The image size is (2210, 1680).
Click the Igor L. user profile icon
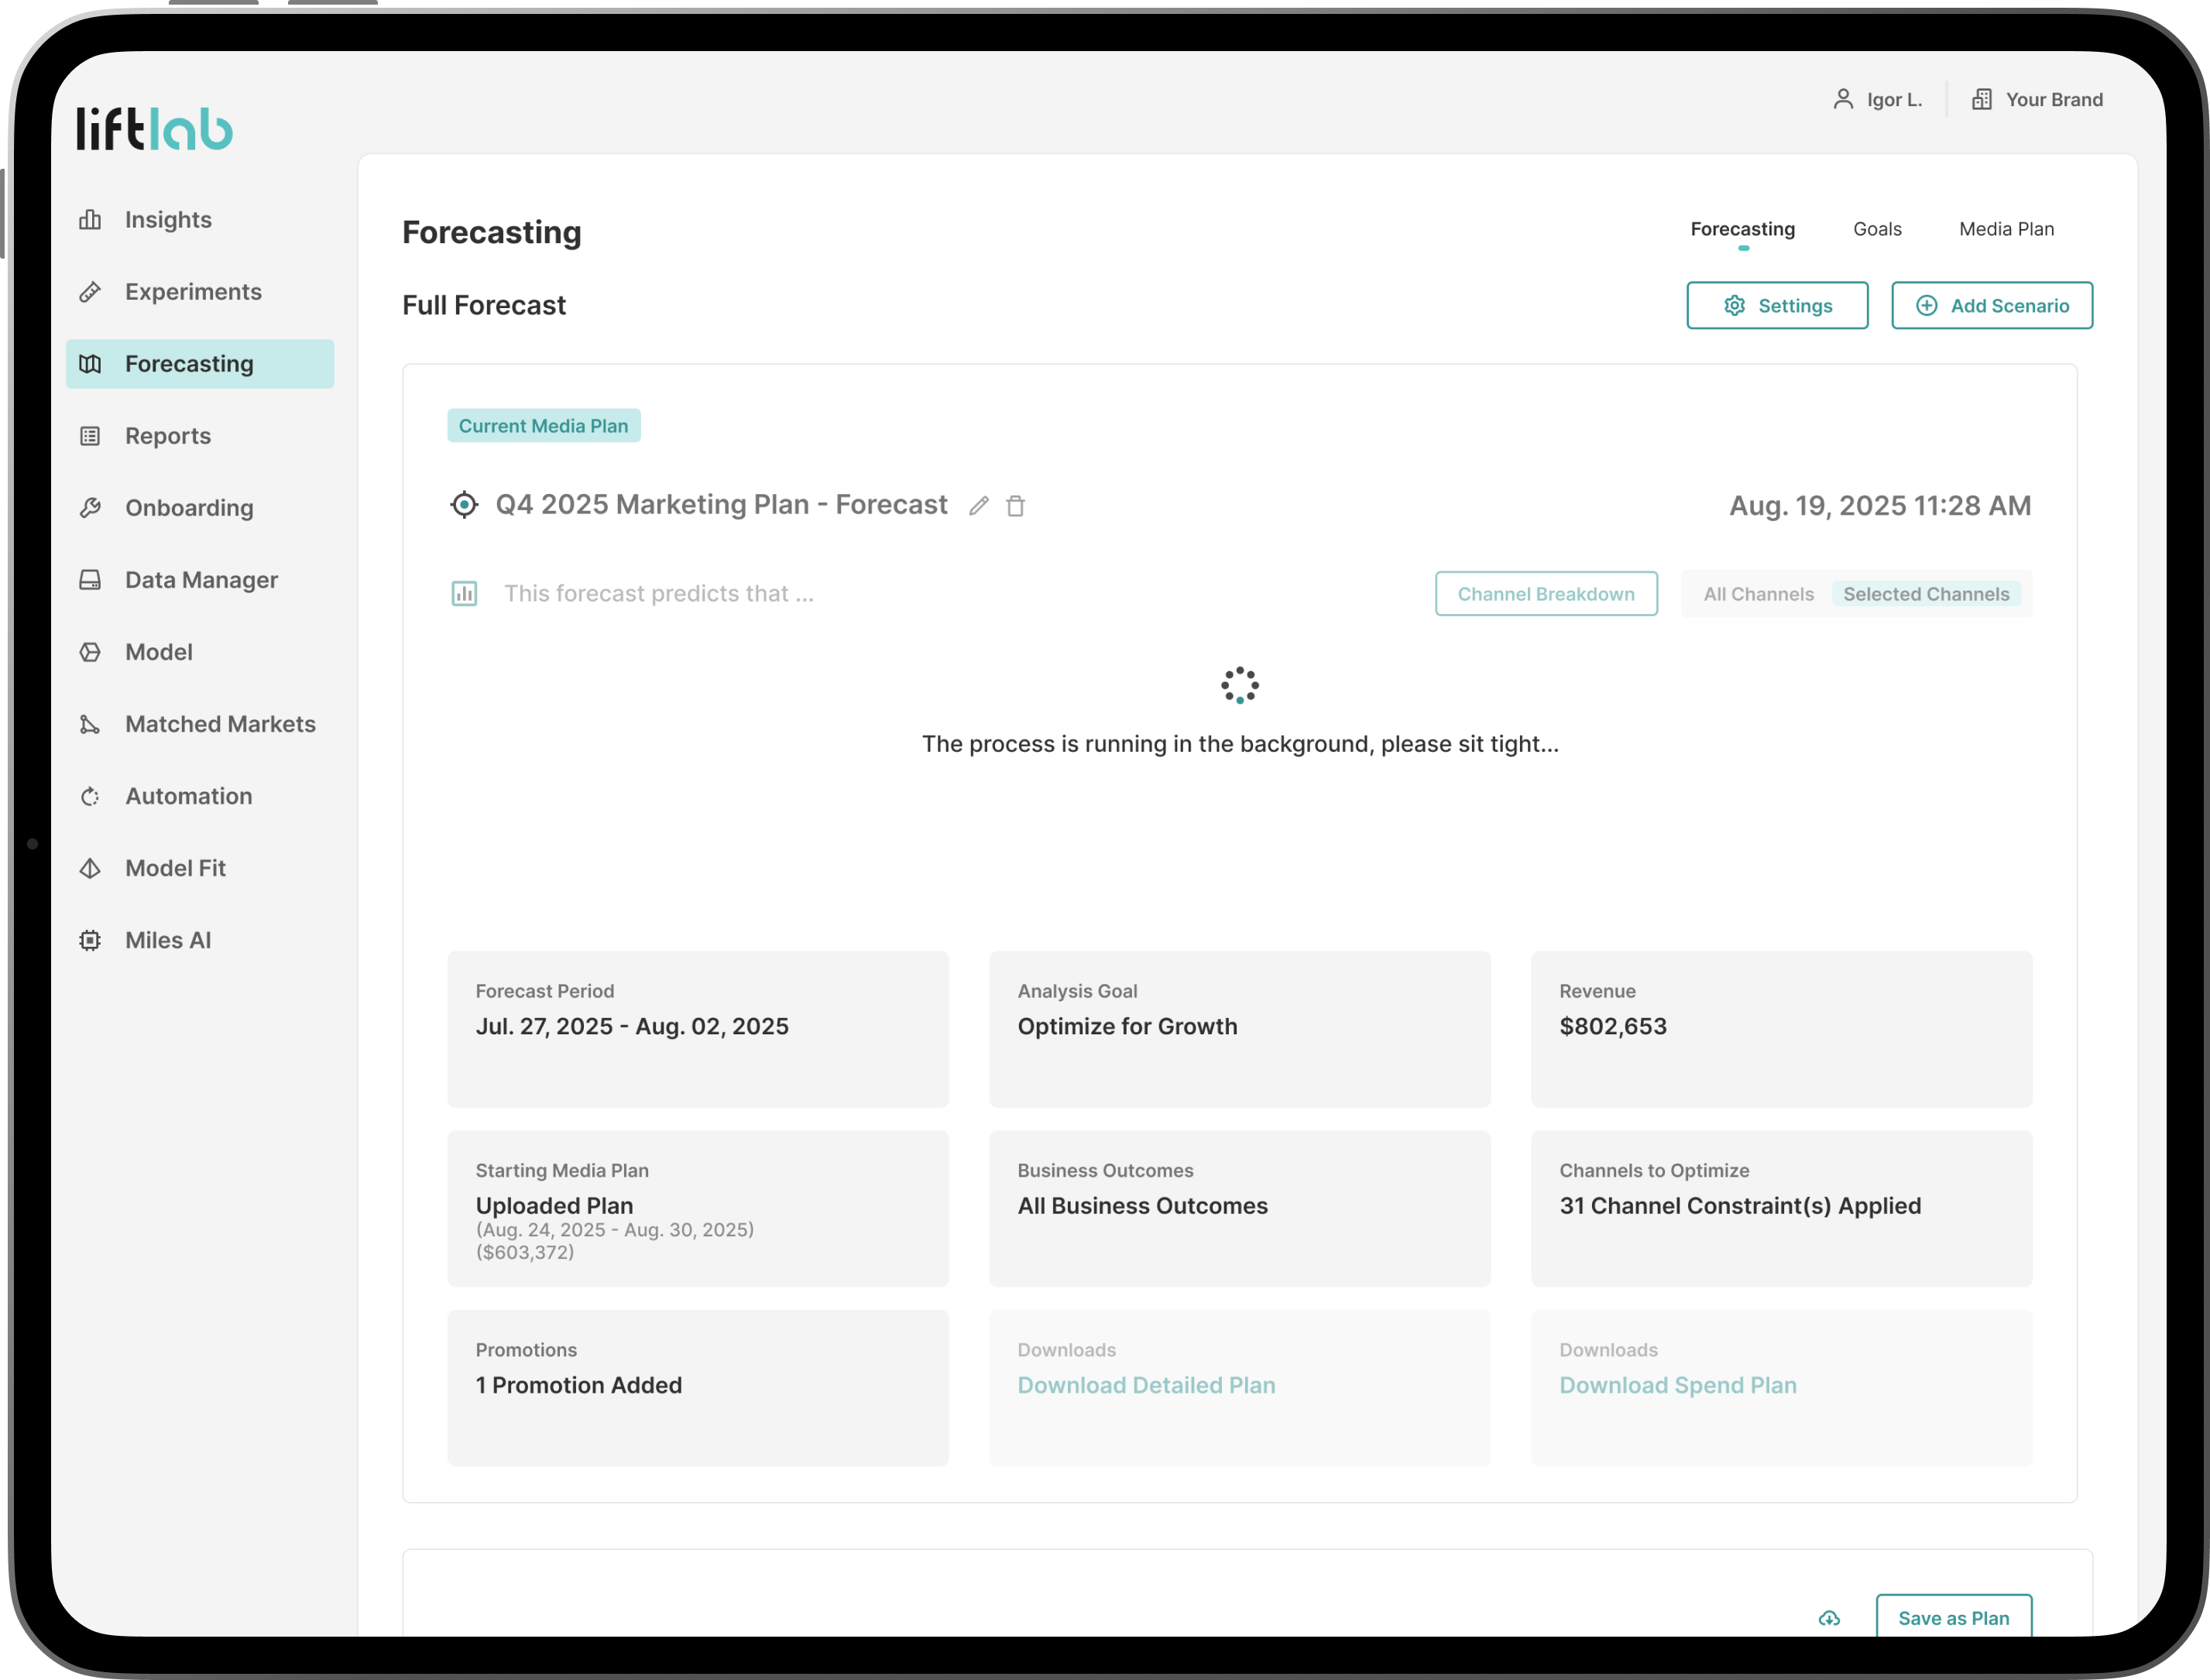1843,99
